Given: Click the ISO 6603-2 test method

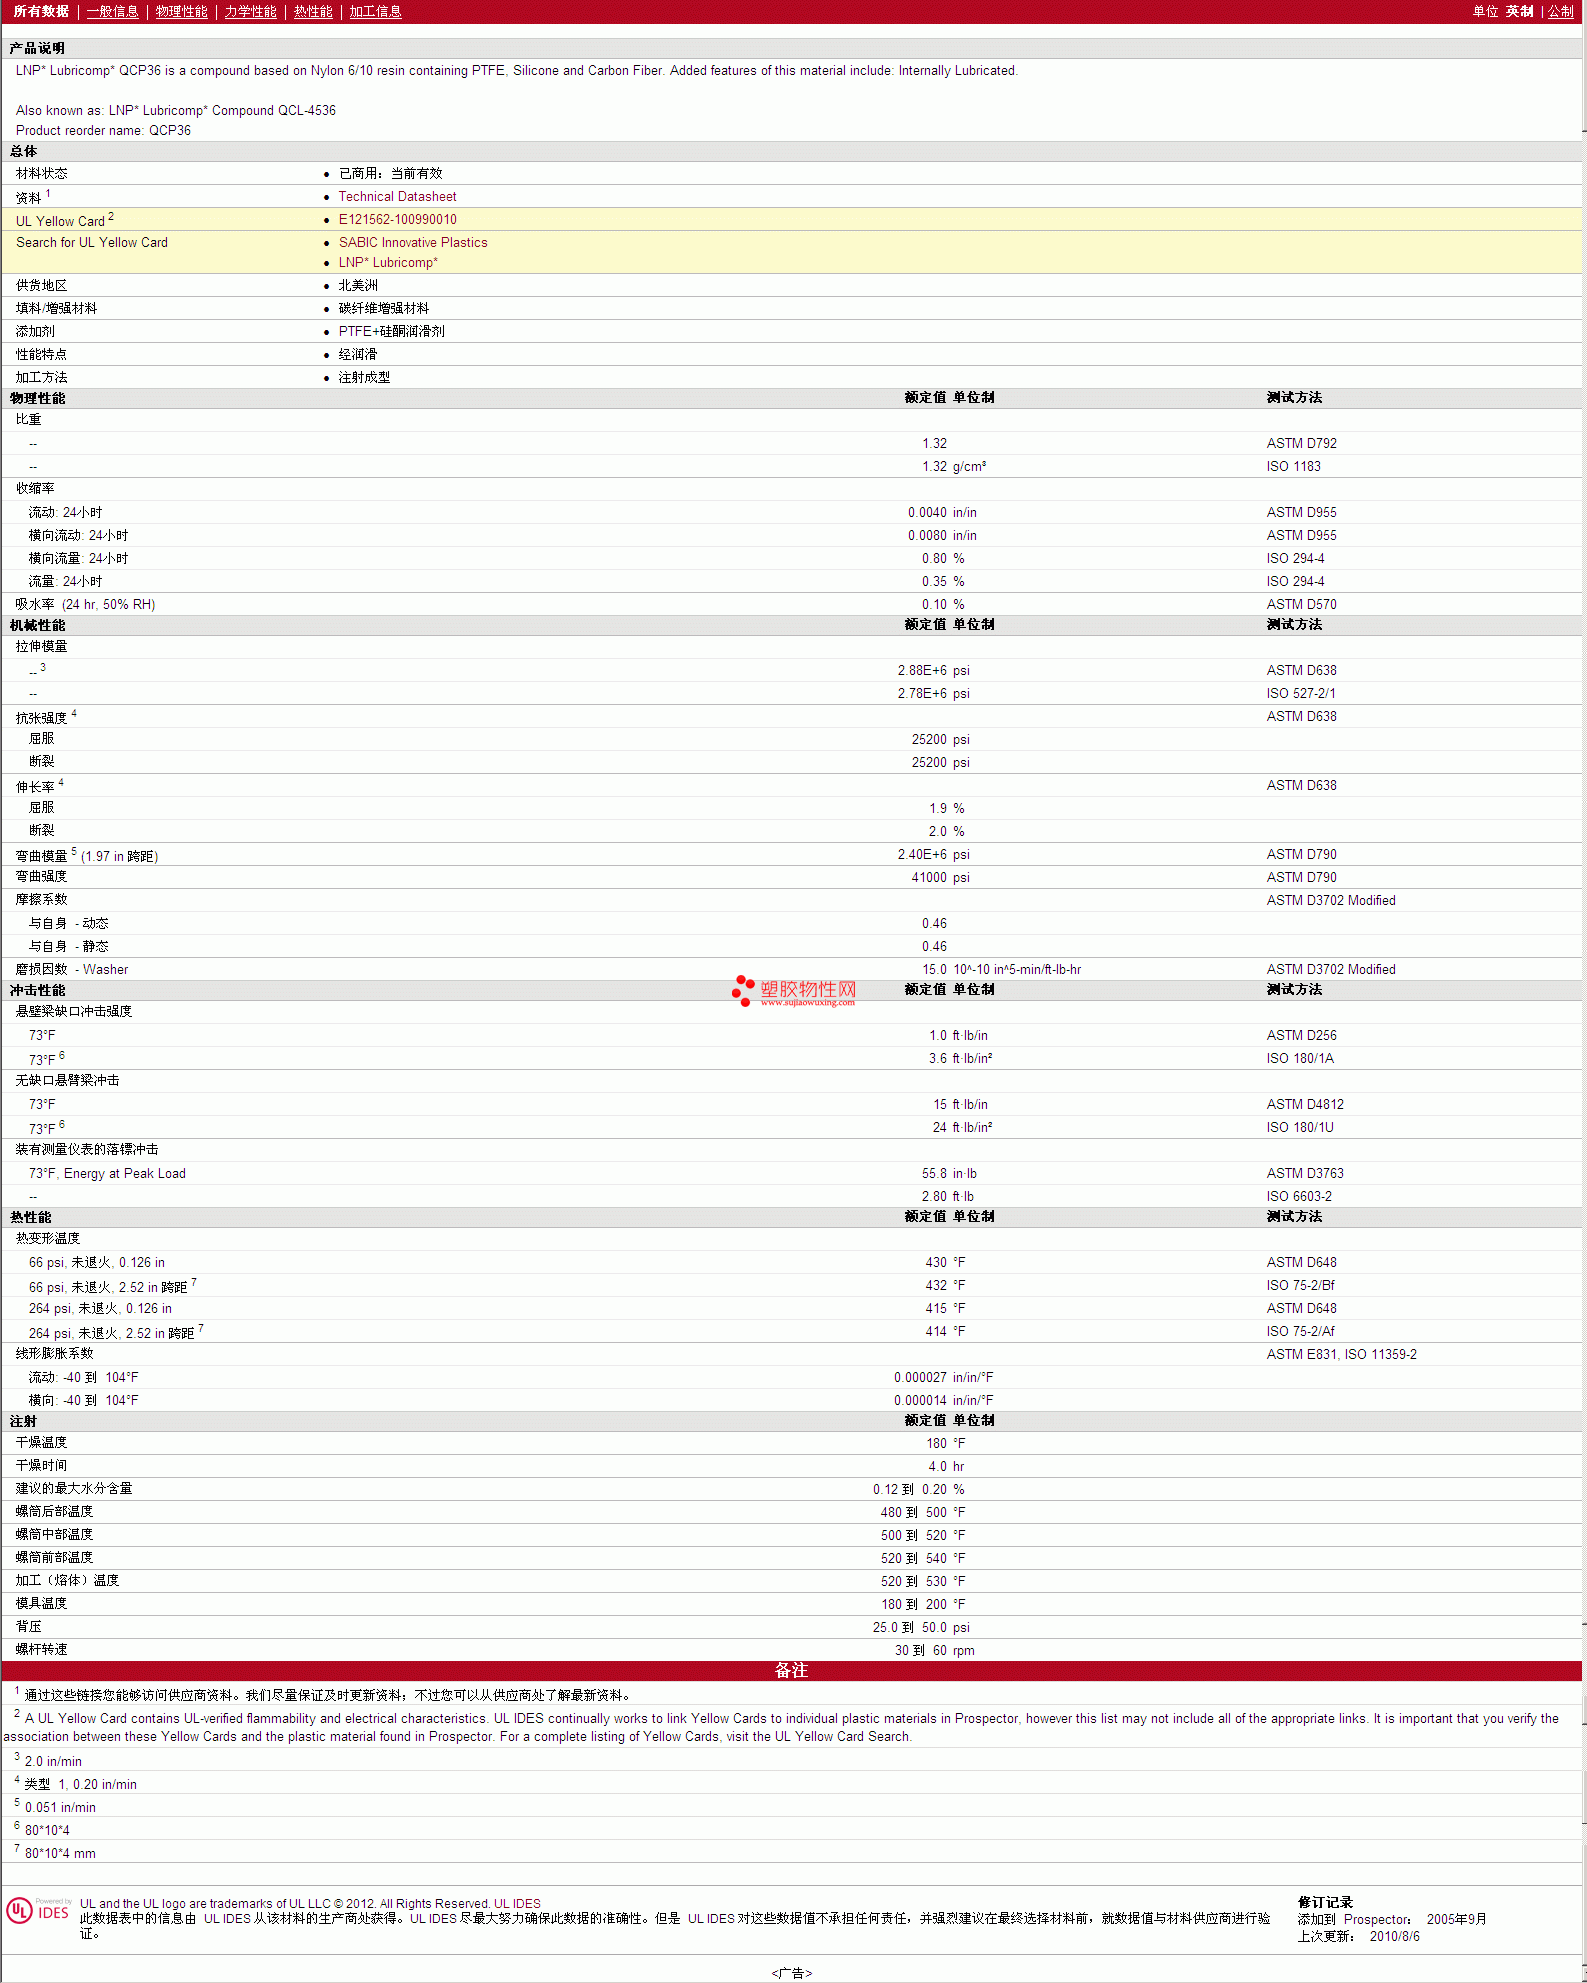Looking at the screenshot, I should (x=1299, y=1197).
